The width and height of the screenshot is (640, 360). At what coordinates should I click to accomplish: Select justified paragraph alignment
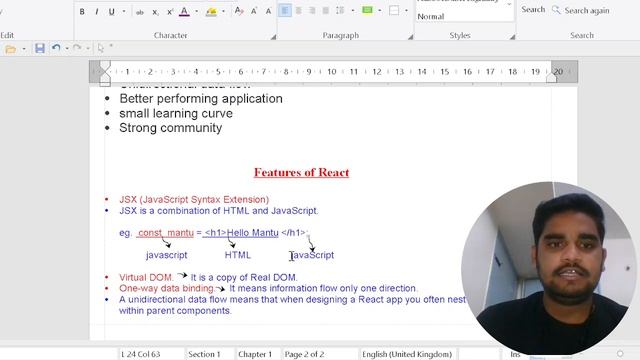(x=326, y=10)
